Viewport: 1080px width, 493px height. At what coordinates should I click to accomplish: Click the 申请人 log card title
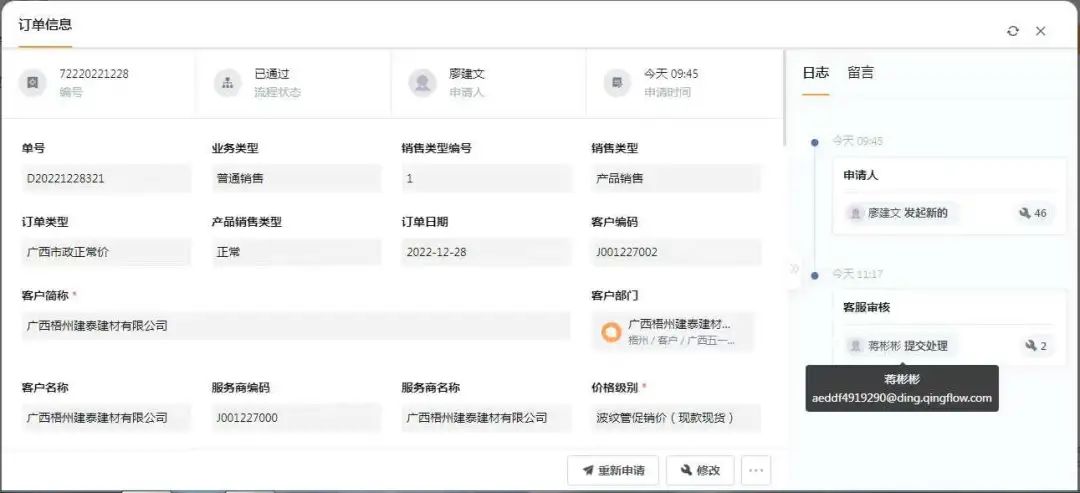(x=861, y=175)
